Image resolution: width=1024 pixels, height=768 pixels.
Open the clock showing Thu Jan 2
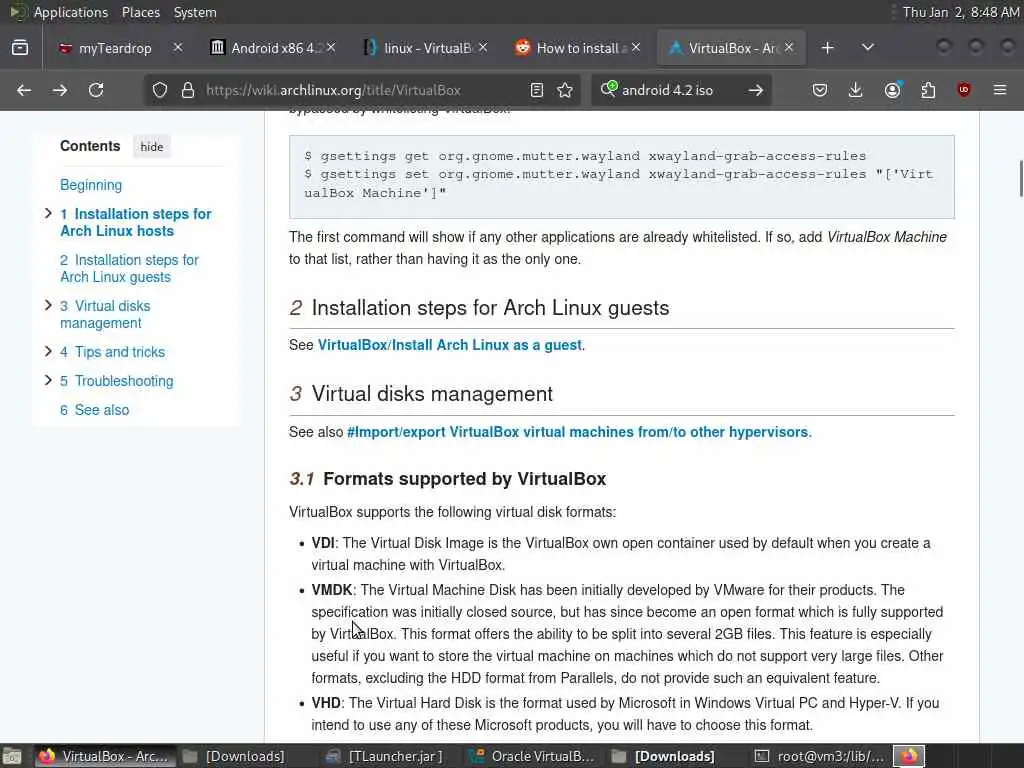click(x=960, y=12)
